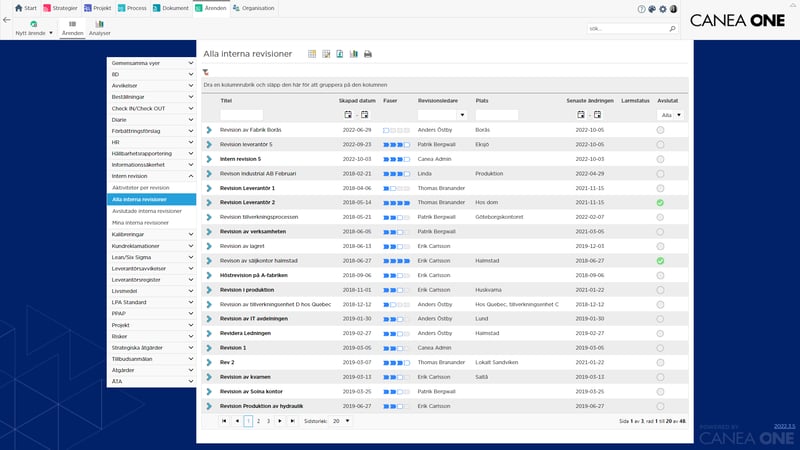The image size is (800, 450).
Task: Toggle Avslutat circle for Revidera Ledningen
Action: coord(660,333)
